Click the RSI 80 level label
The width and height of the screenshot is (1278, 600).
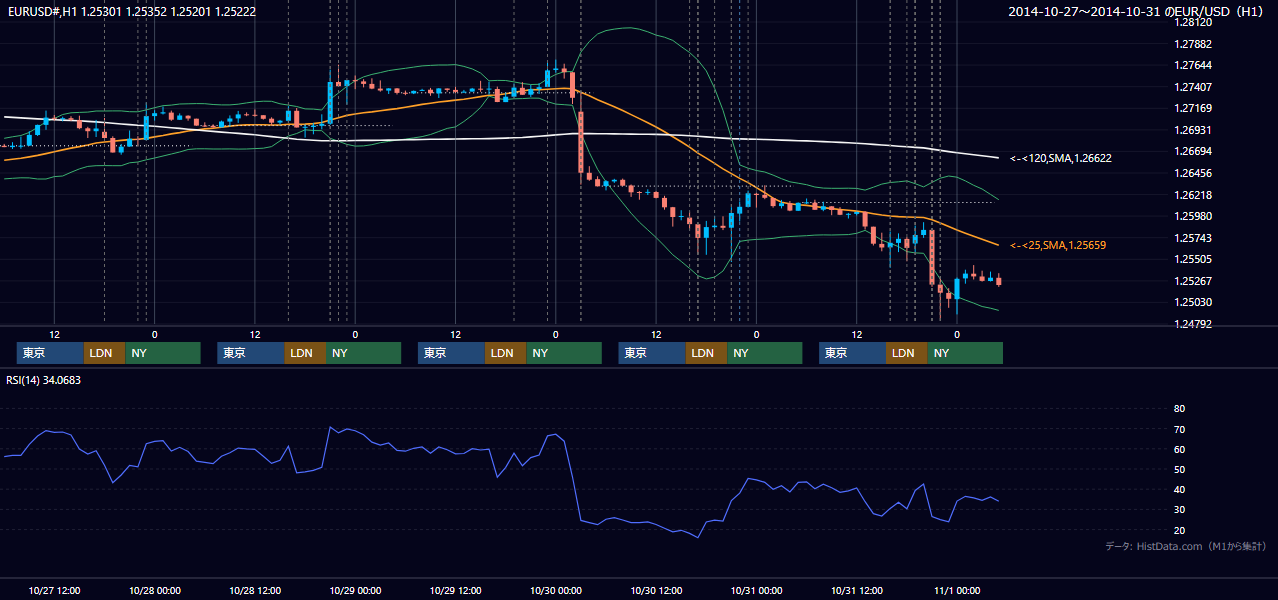coord(1179,409)
